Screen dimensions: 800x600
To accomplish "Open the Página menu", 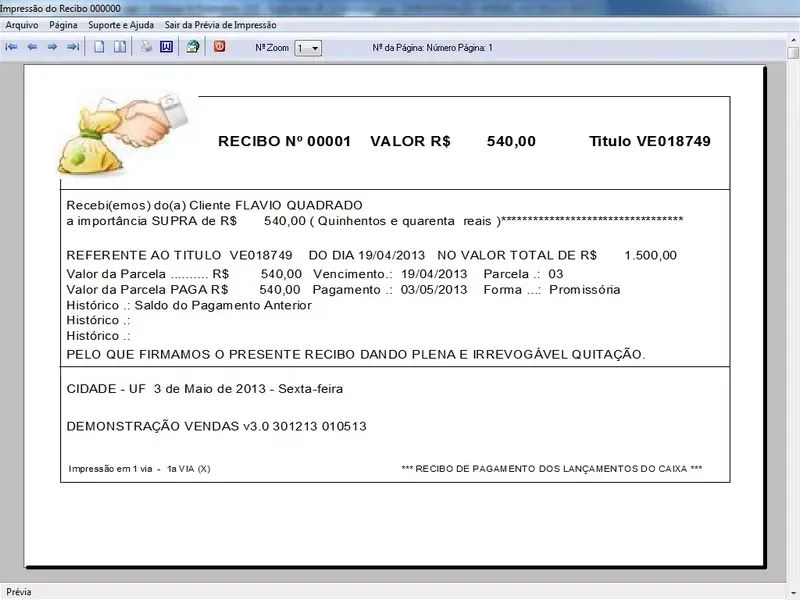I will coord(63,25).
